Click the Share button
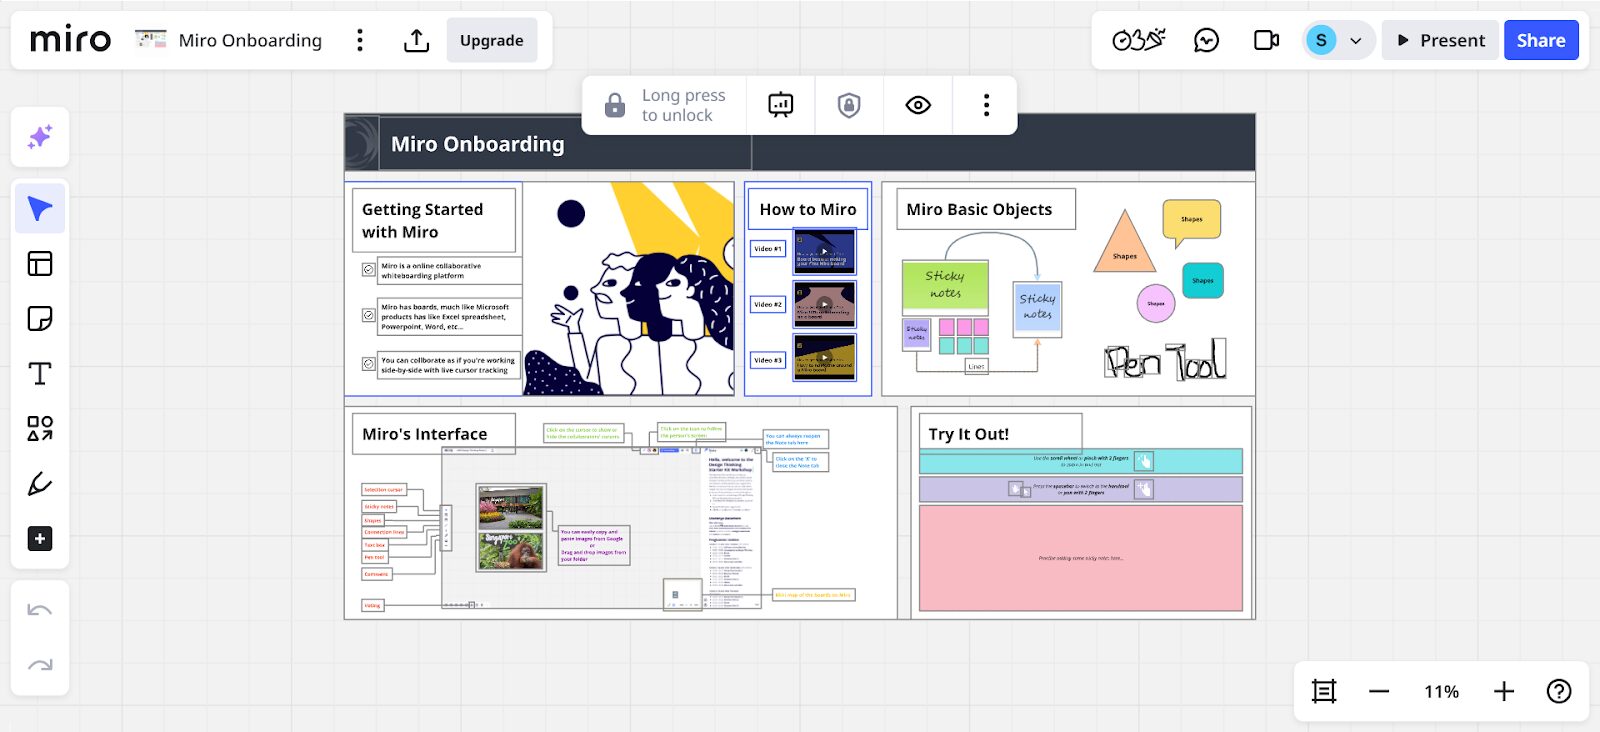This screenshot has width=1600, height=732. [x=1541, y=40]
